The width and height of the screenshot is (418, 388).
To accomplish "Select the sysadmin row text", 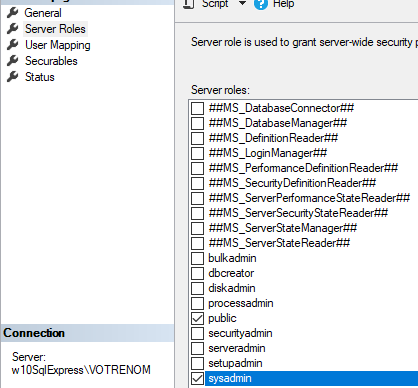I will tap(230, 378).
